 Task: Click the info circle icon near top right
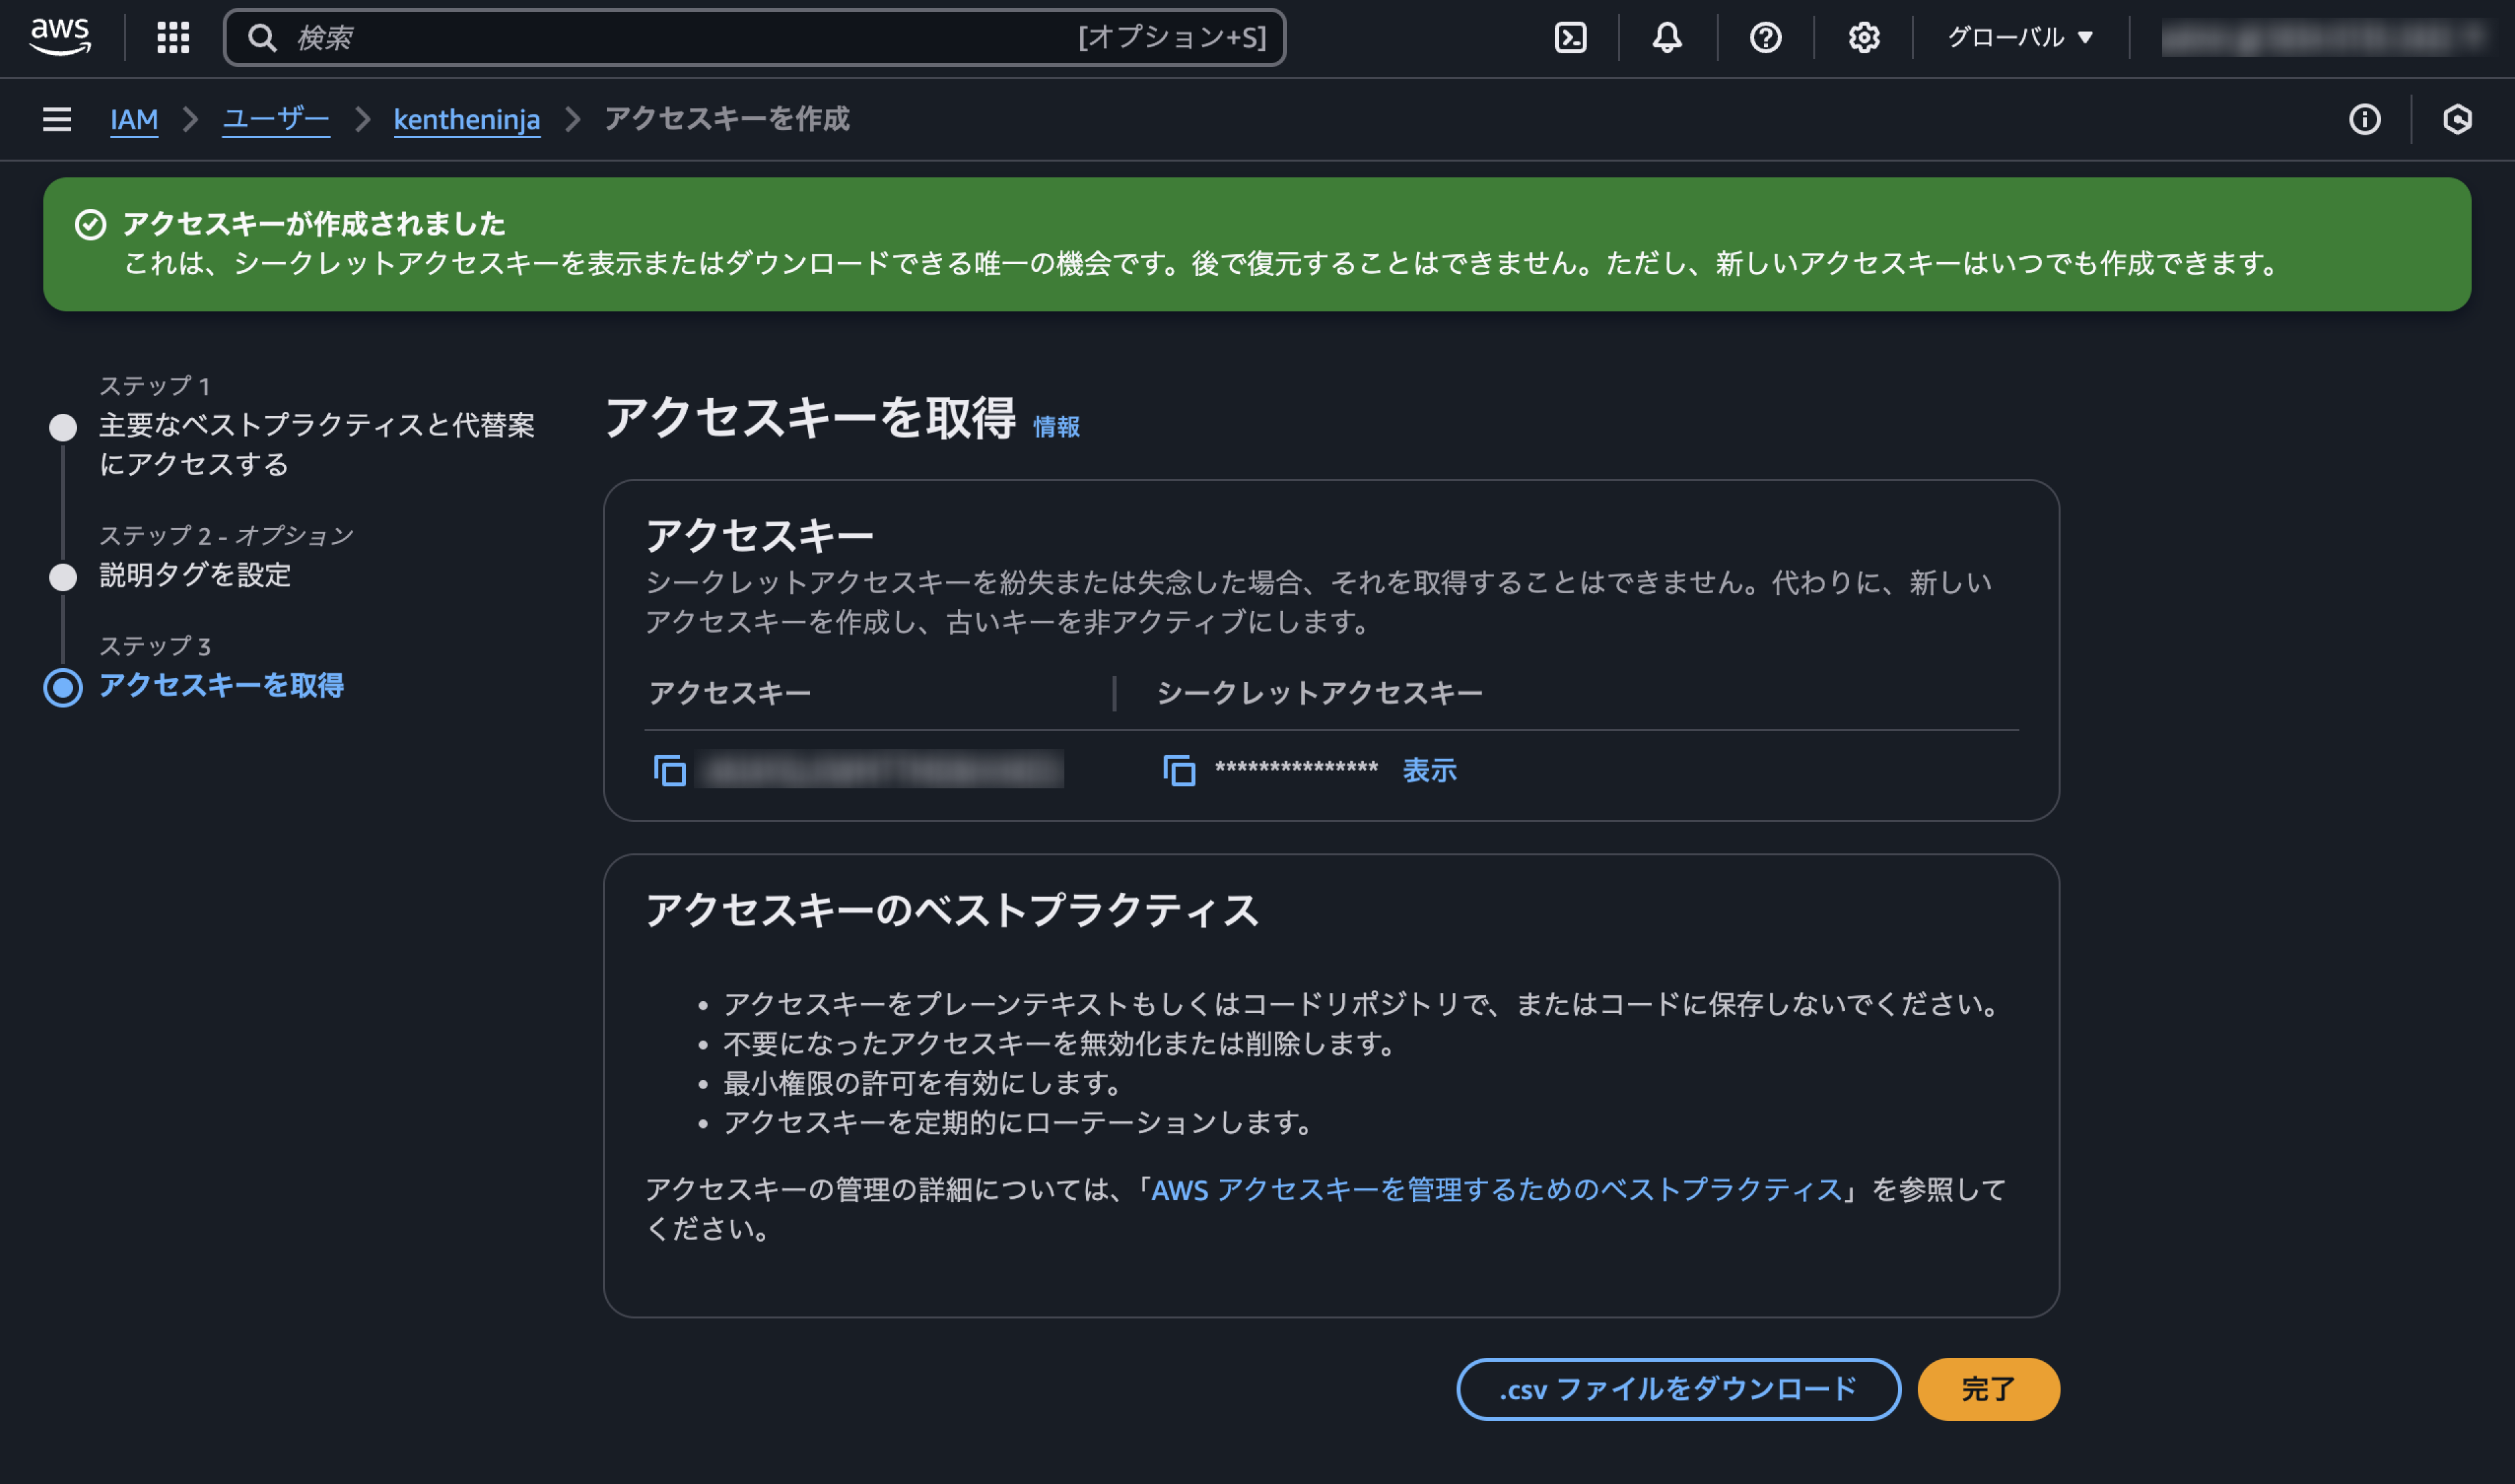pos(2366,119)
